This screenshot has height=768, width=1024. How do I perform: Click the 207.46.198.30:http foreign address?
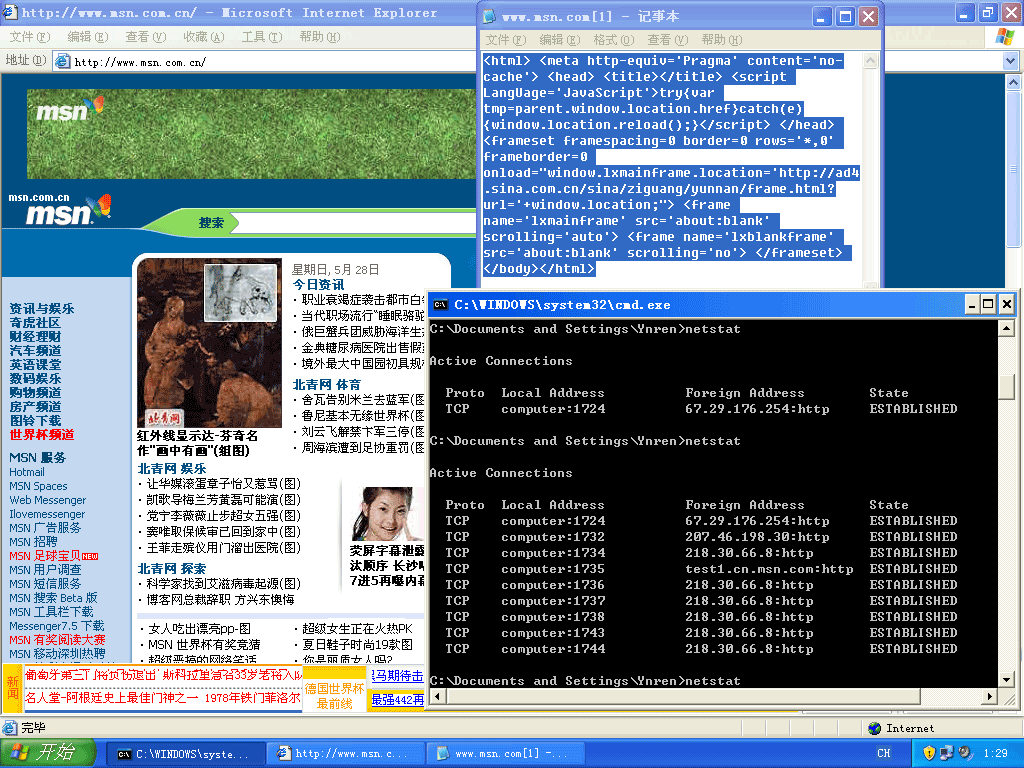(x=757, y=537)
